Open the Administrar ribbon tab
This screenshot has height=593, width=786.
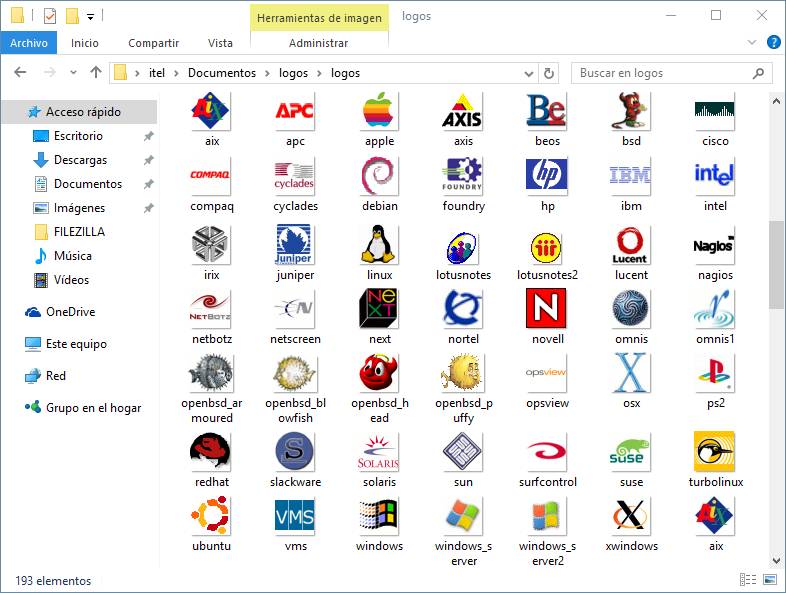click(x=318, y=43)
